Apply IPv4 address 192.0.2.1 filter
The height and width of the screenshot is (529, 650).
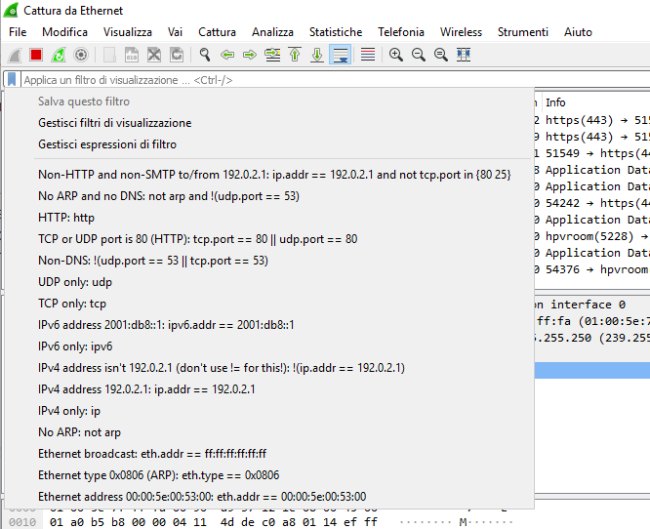tap(269, 390)
